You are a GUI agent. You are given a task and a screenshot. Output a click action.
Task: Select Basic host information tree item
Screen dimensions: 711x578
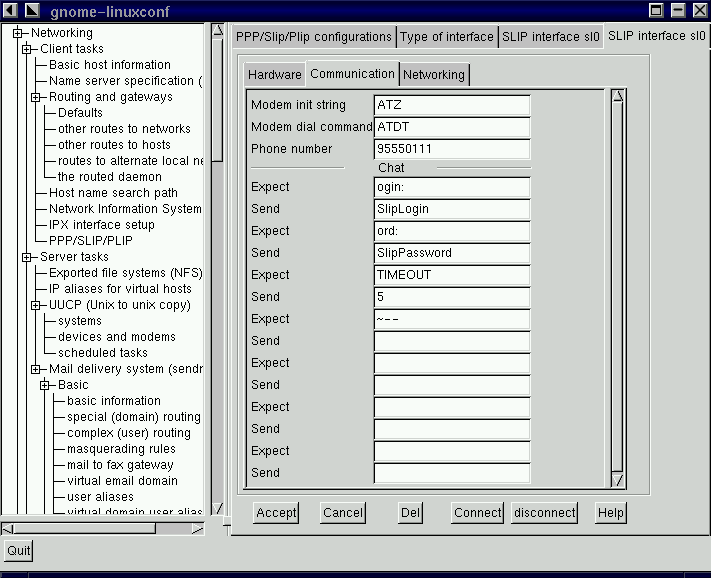110,65
